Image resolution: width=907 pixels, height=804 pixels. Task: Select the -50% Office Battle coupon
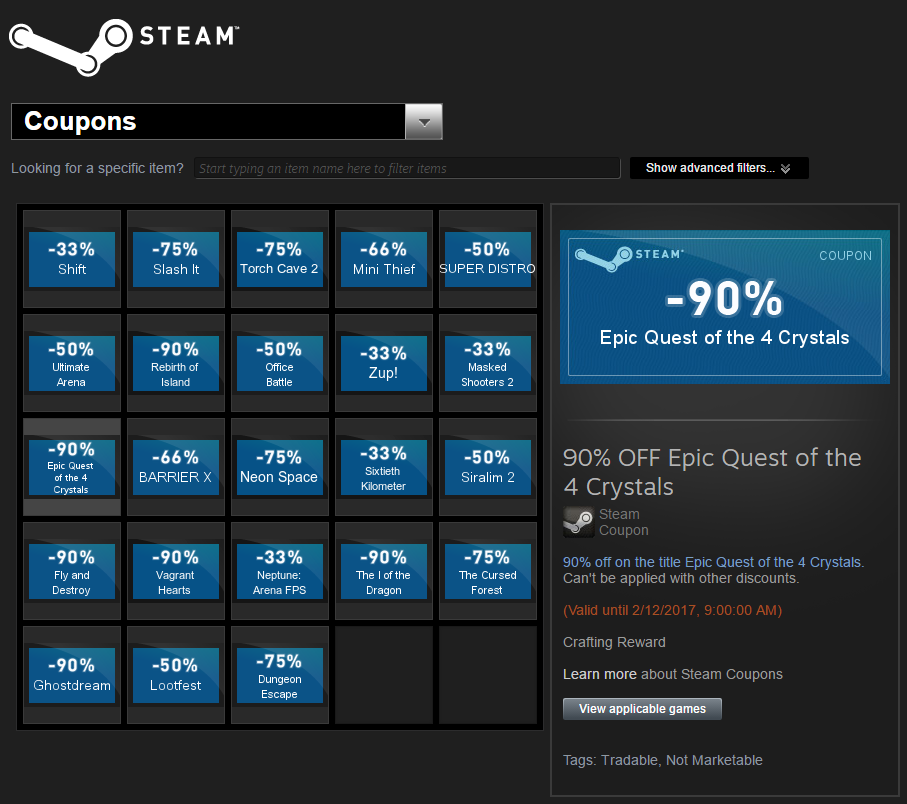pyautogui.click(x=280, y=363)
